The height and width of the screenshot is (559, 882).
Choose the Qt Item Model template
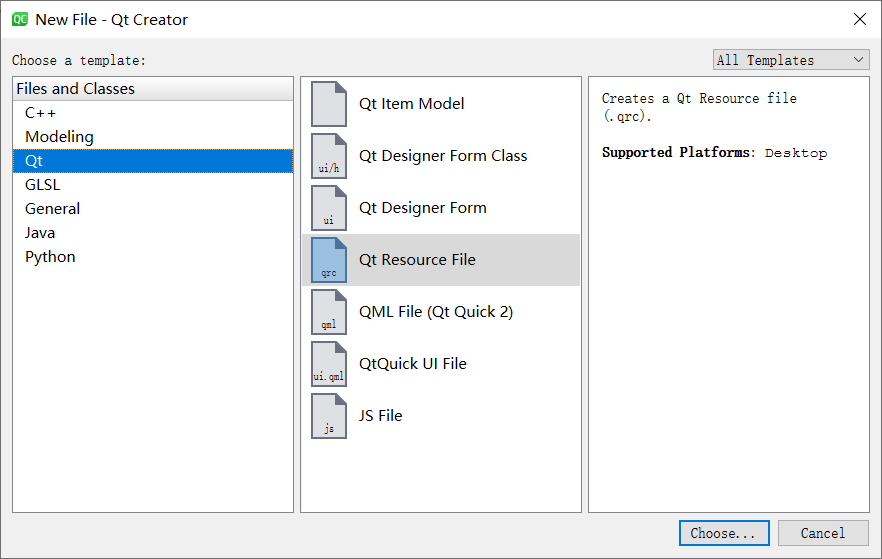coord(441,104)
